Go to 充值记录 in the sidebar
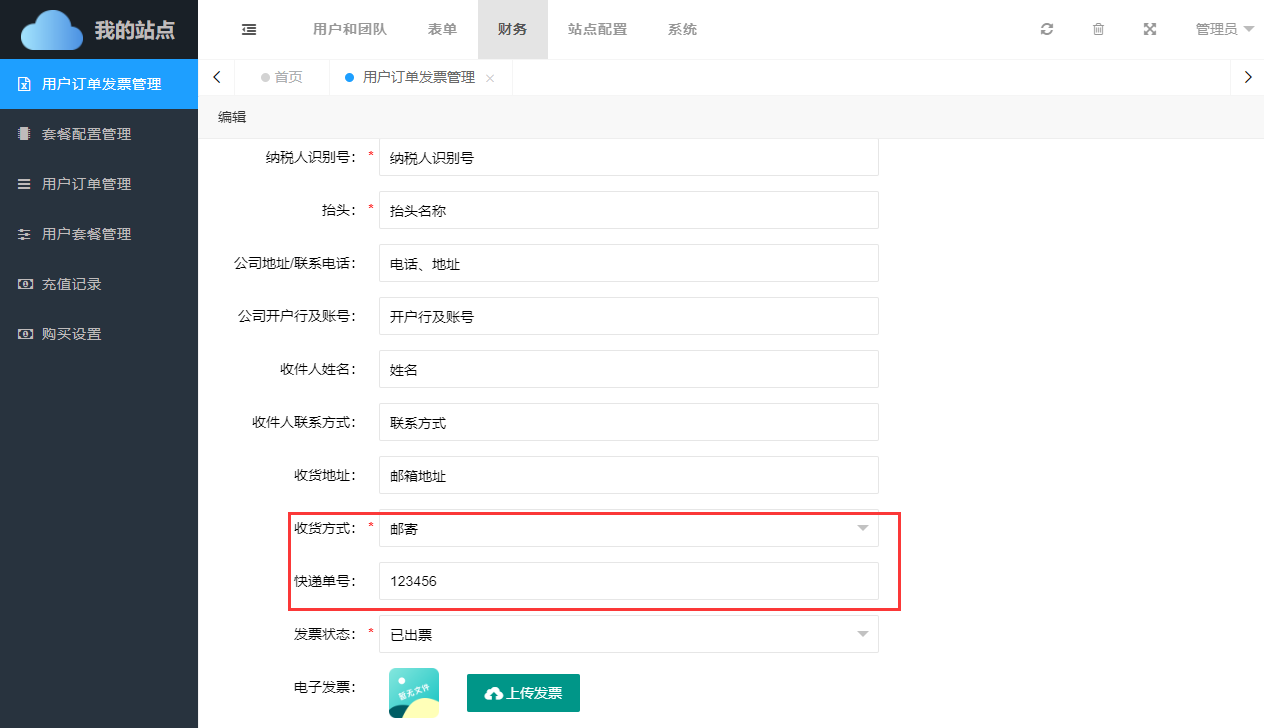Viewport: 1264px width, 728px height. pos(71,284)
